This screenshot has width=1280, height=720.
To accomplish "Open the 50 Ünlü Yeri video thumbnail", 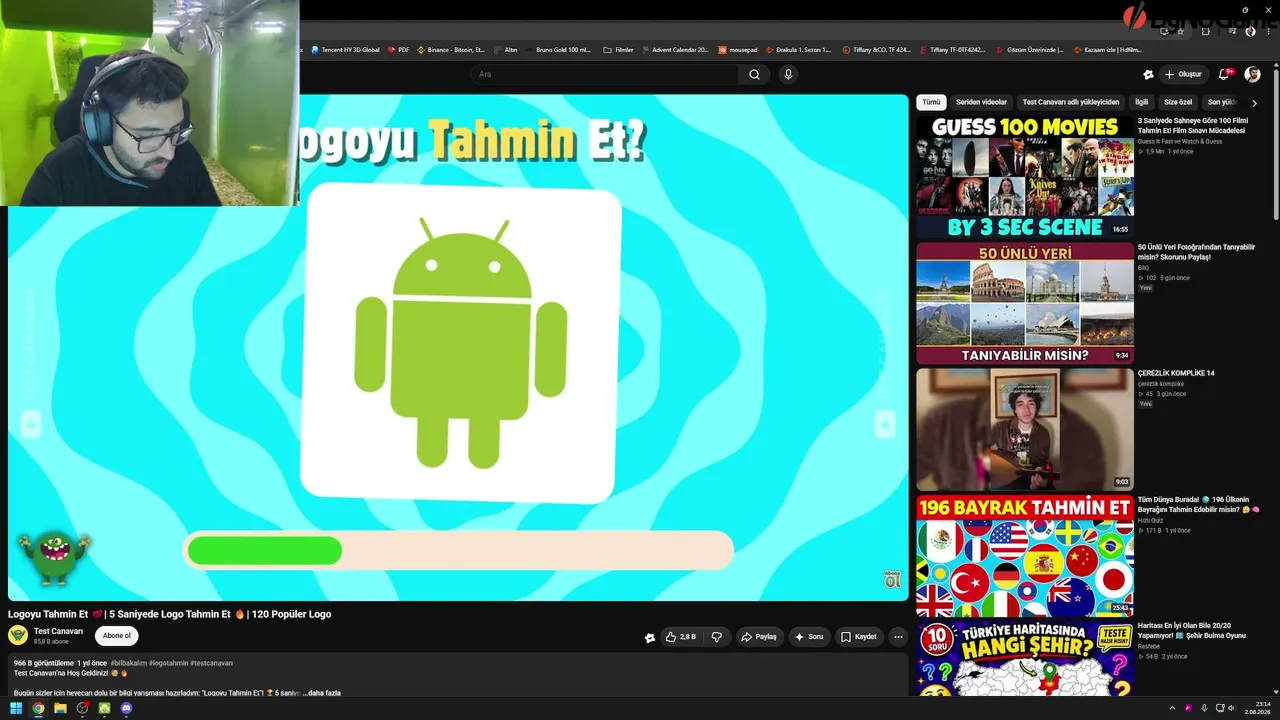I will point(1025,303).
